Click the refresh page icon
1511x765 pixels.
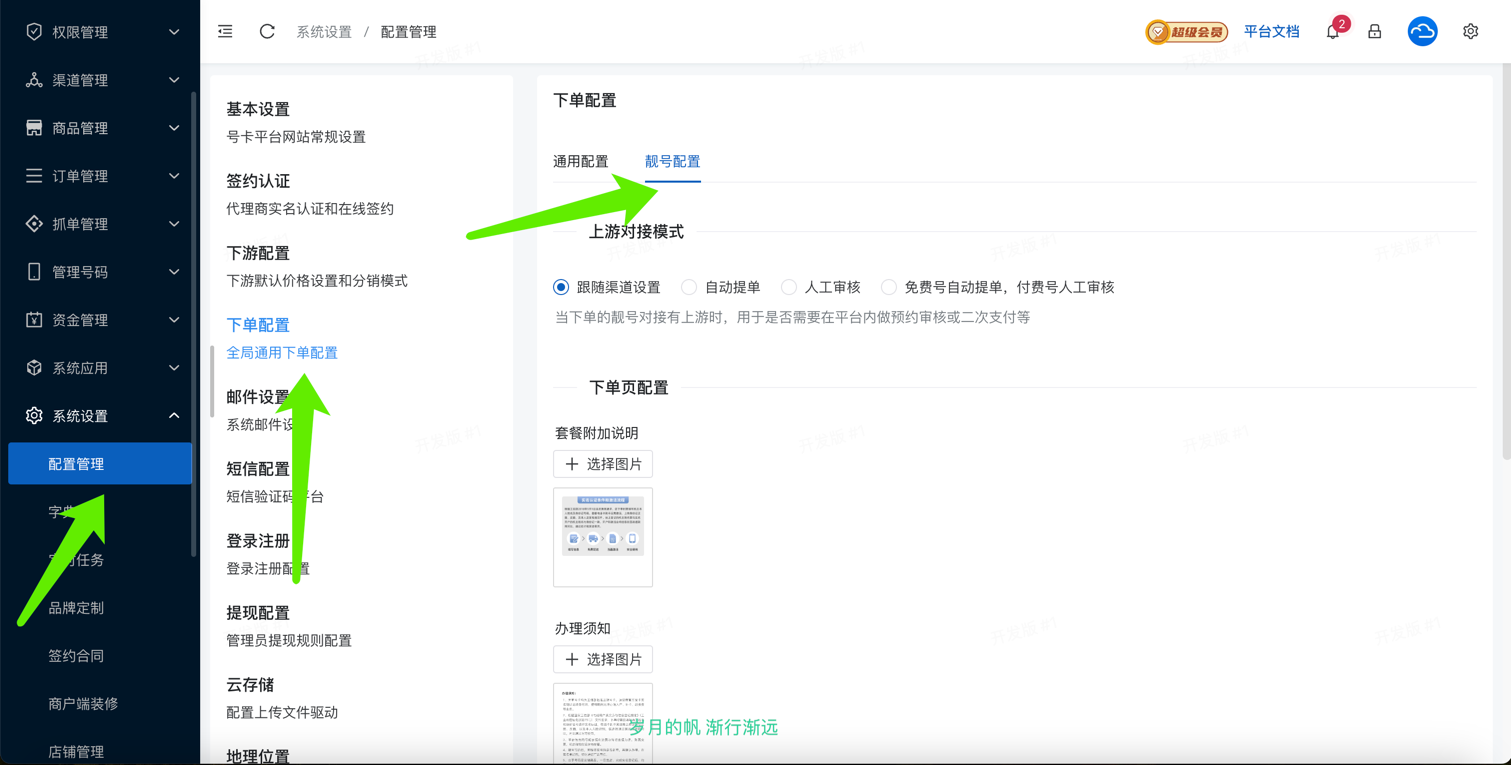[x=267, y=32]
